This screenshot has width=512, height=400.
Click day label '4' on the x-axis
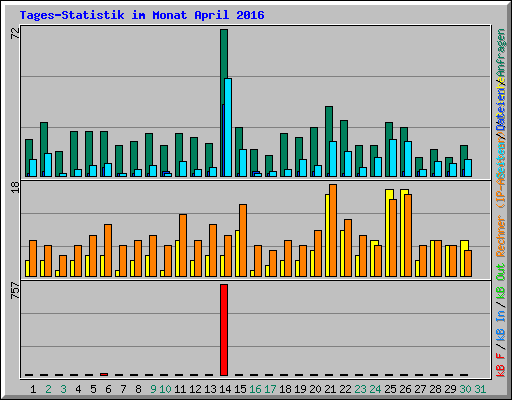click(78, 389)
